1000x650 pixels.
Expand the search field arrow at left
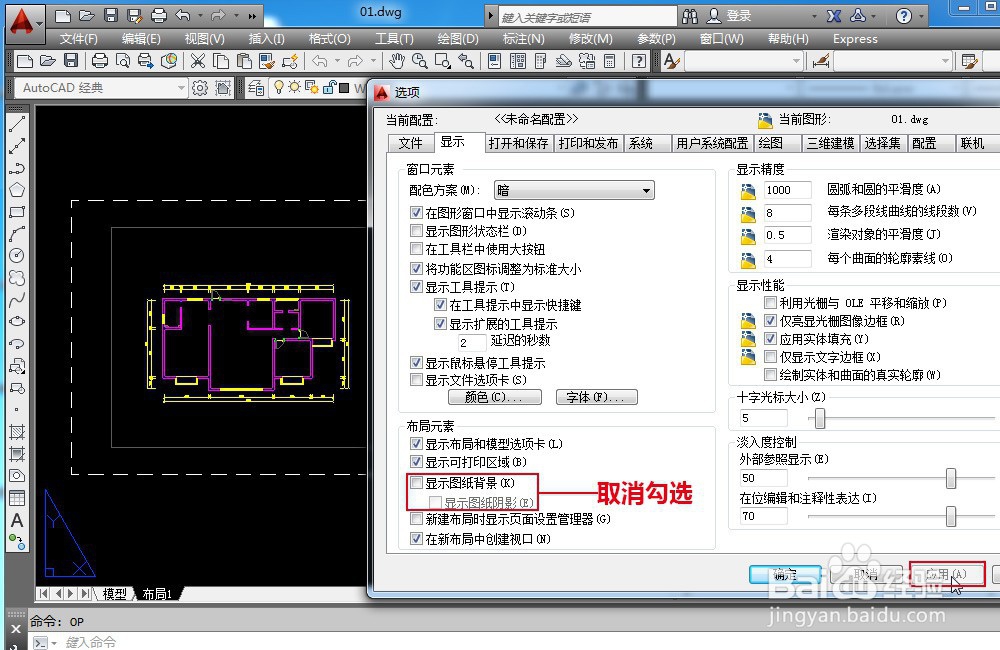490,16
